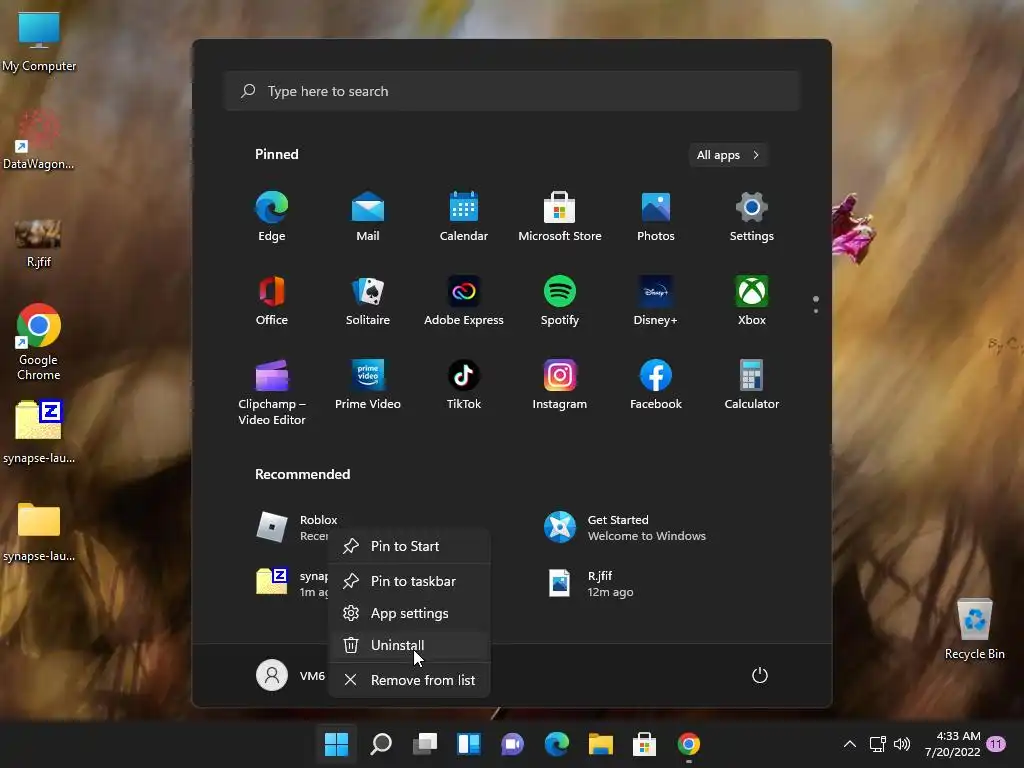Open Solitaire game
This screenshot has width=1024, height=768.
368,301
